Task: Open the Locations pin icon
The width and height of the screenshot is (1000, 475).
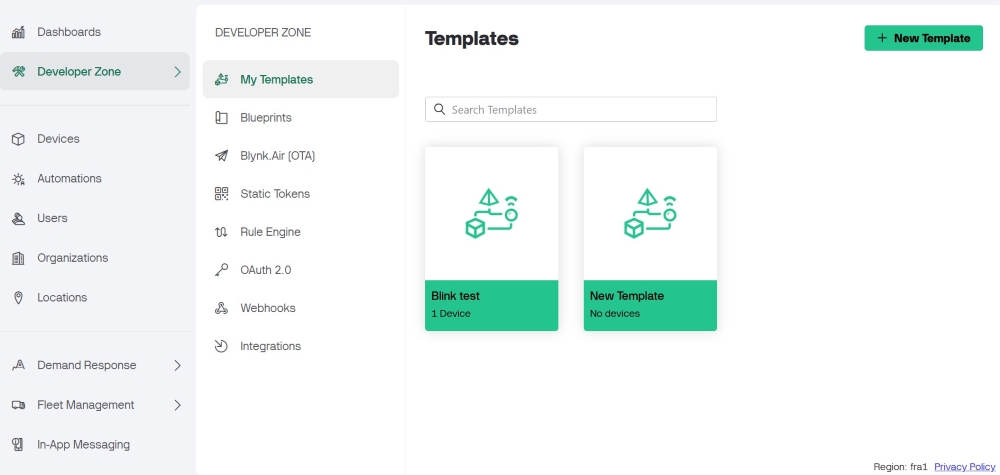Action: [18, 298]
